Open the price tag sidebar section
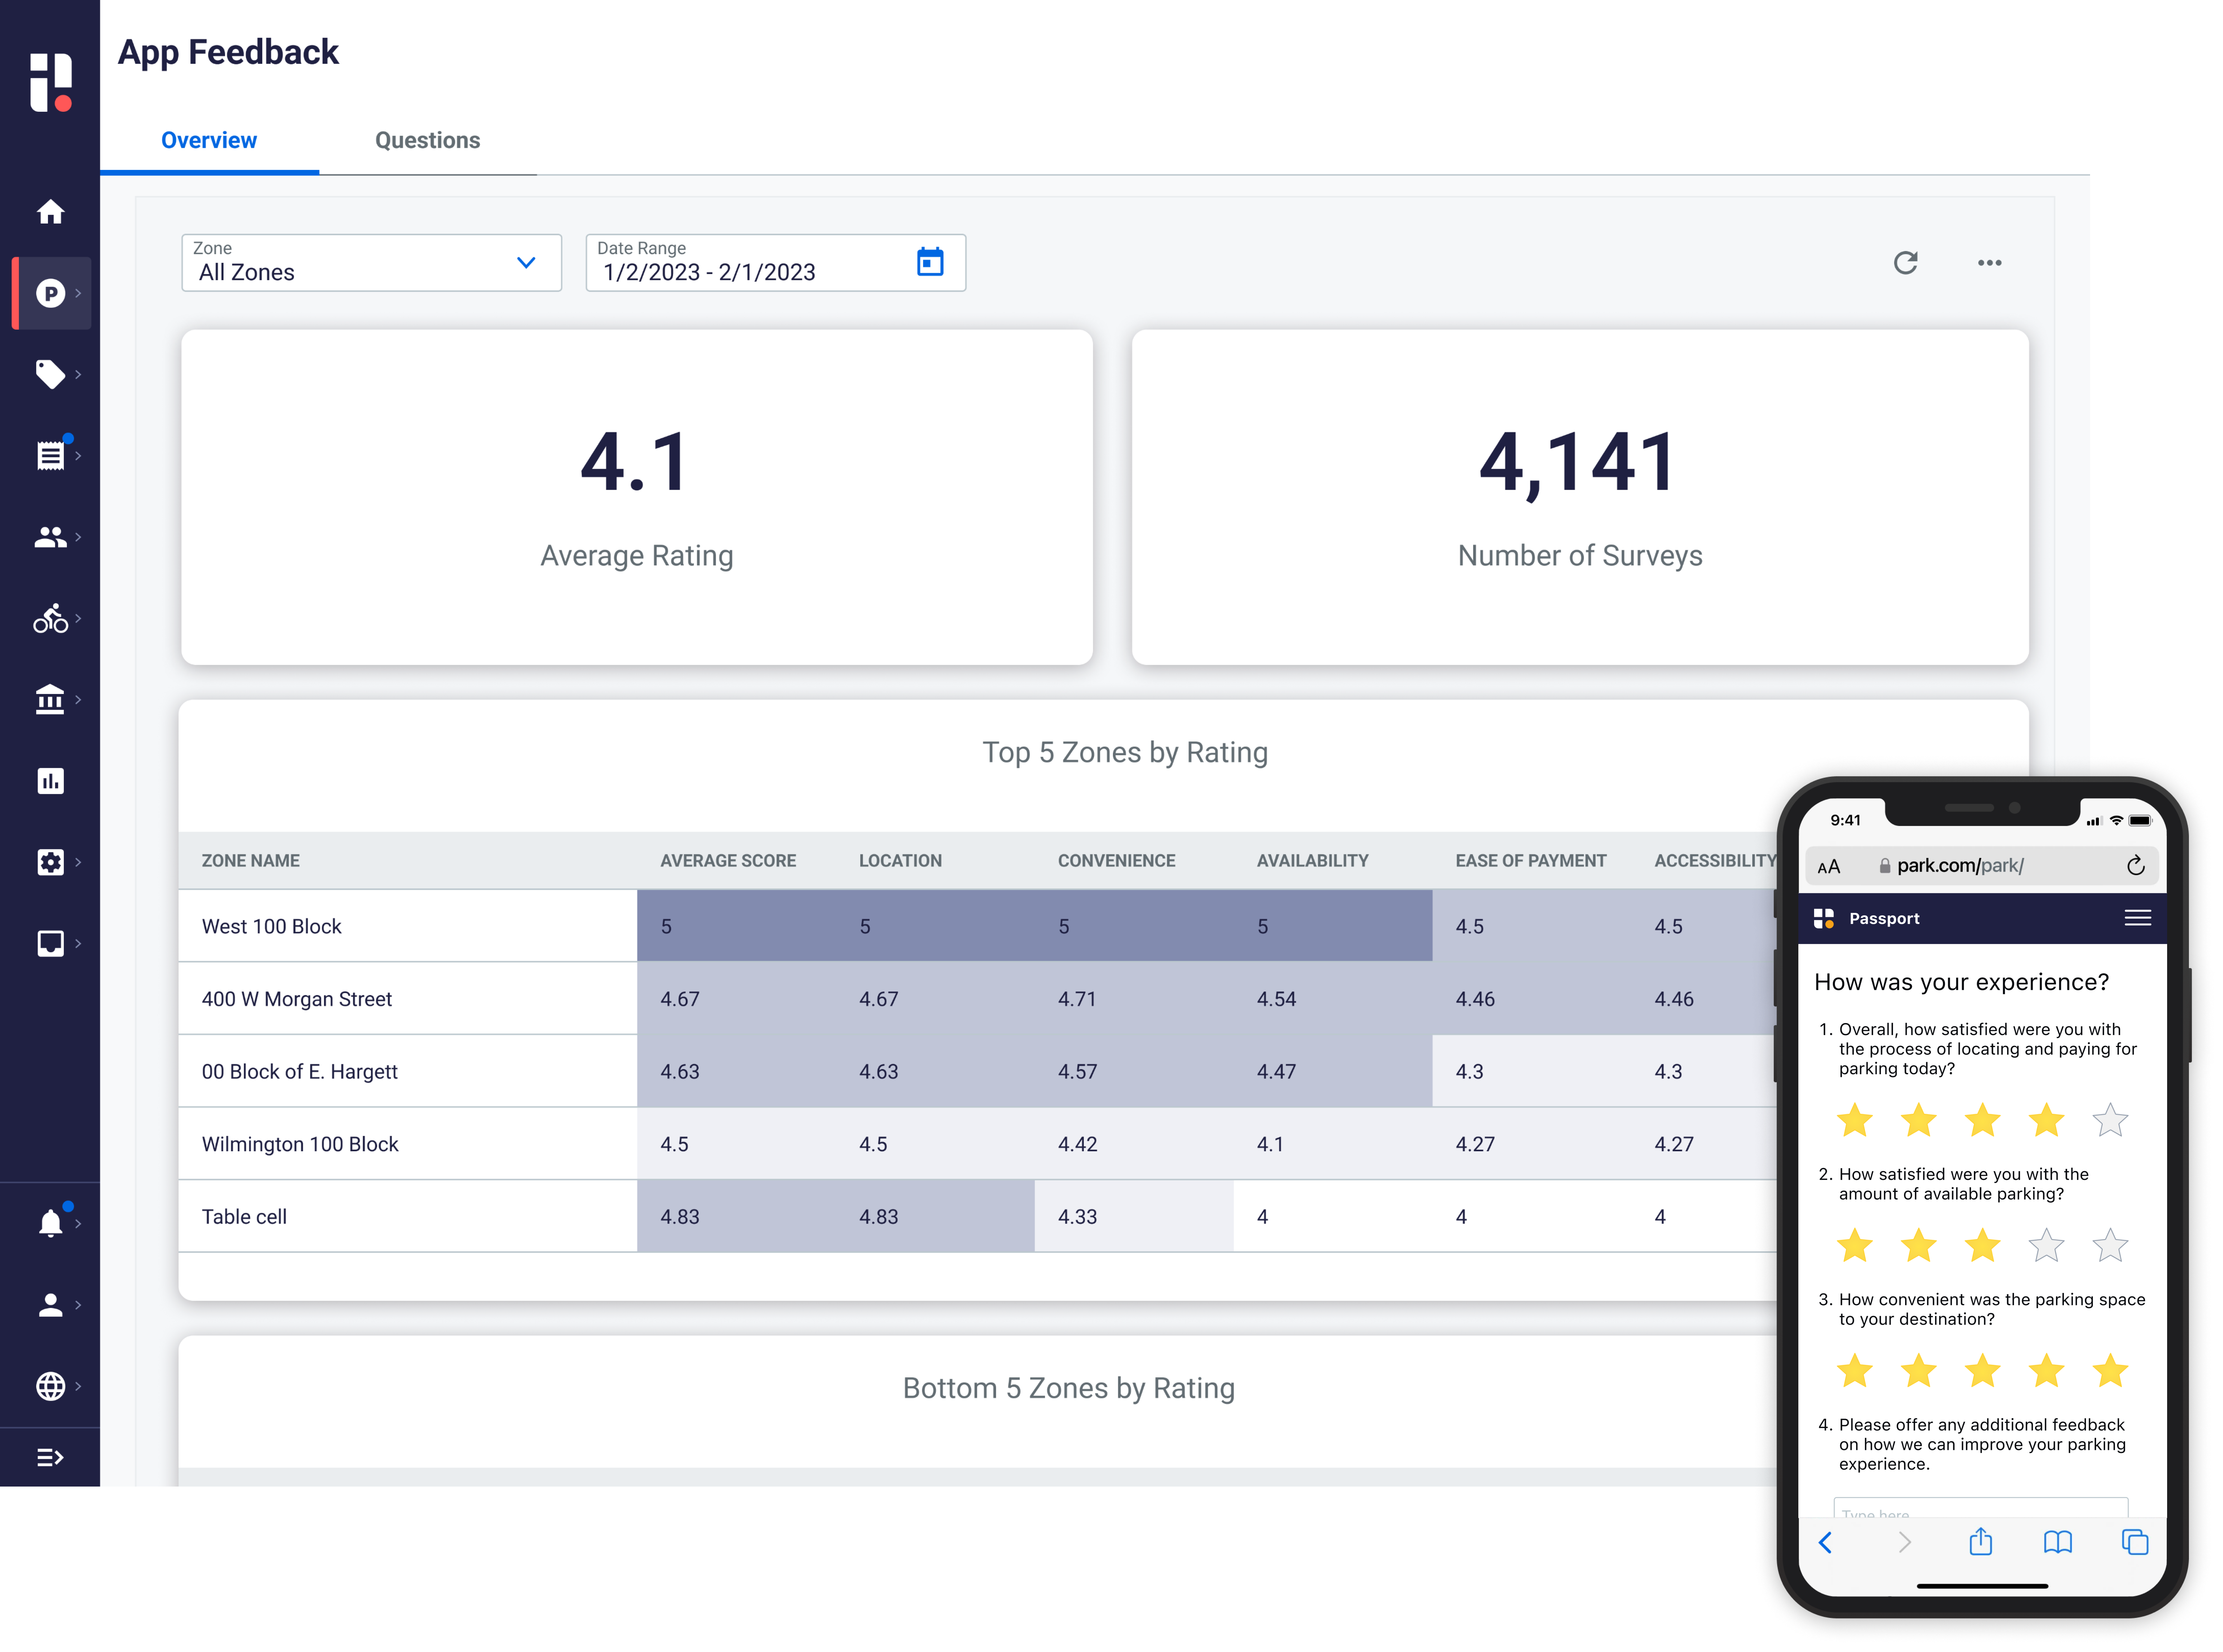 click(x=50, y=374)
